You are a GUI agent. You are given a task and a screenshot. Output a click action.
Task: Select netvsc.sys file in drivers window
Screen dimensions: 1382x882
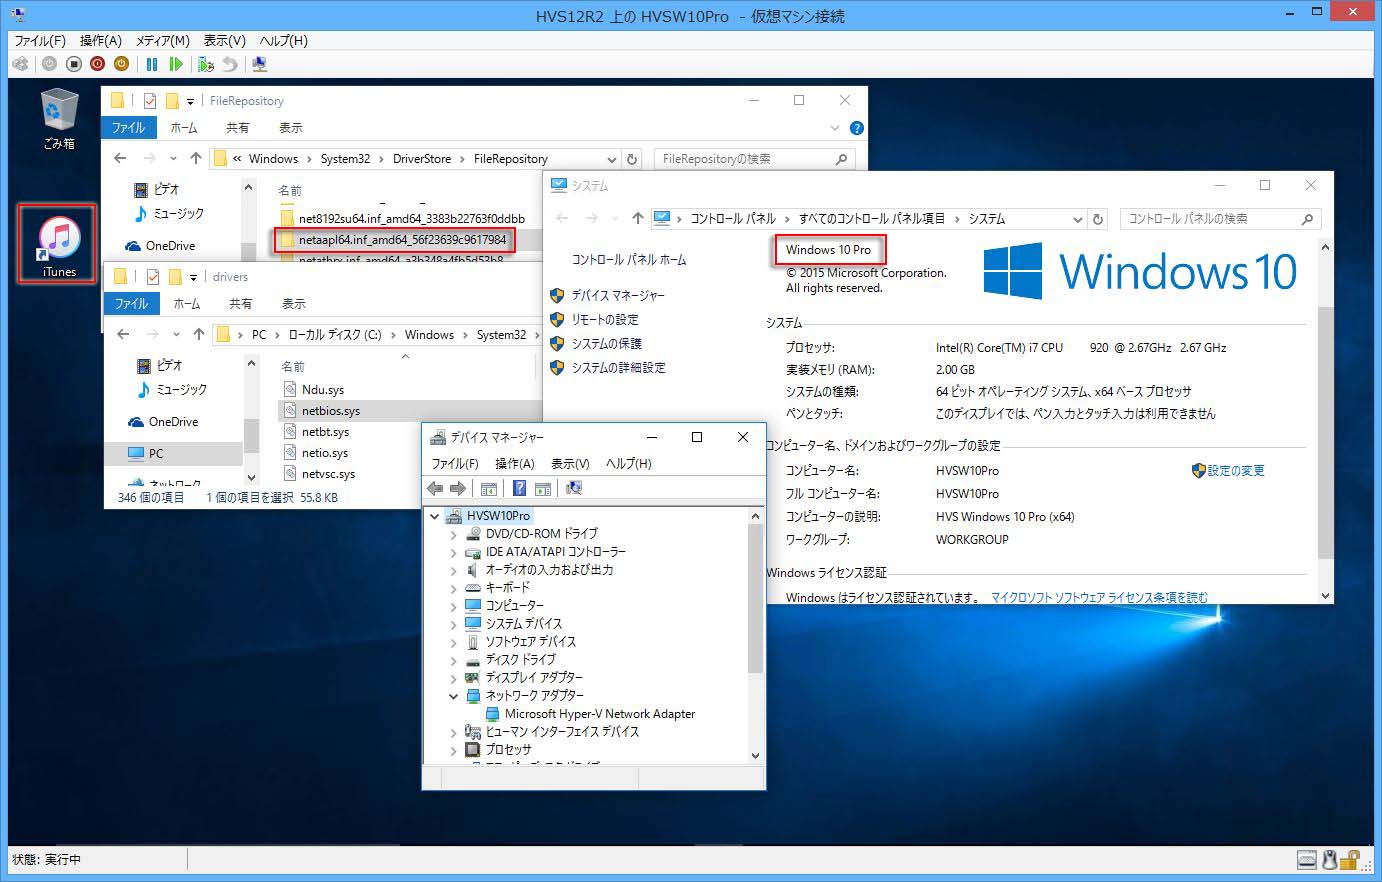(x=328, y=474)
